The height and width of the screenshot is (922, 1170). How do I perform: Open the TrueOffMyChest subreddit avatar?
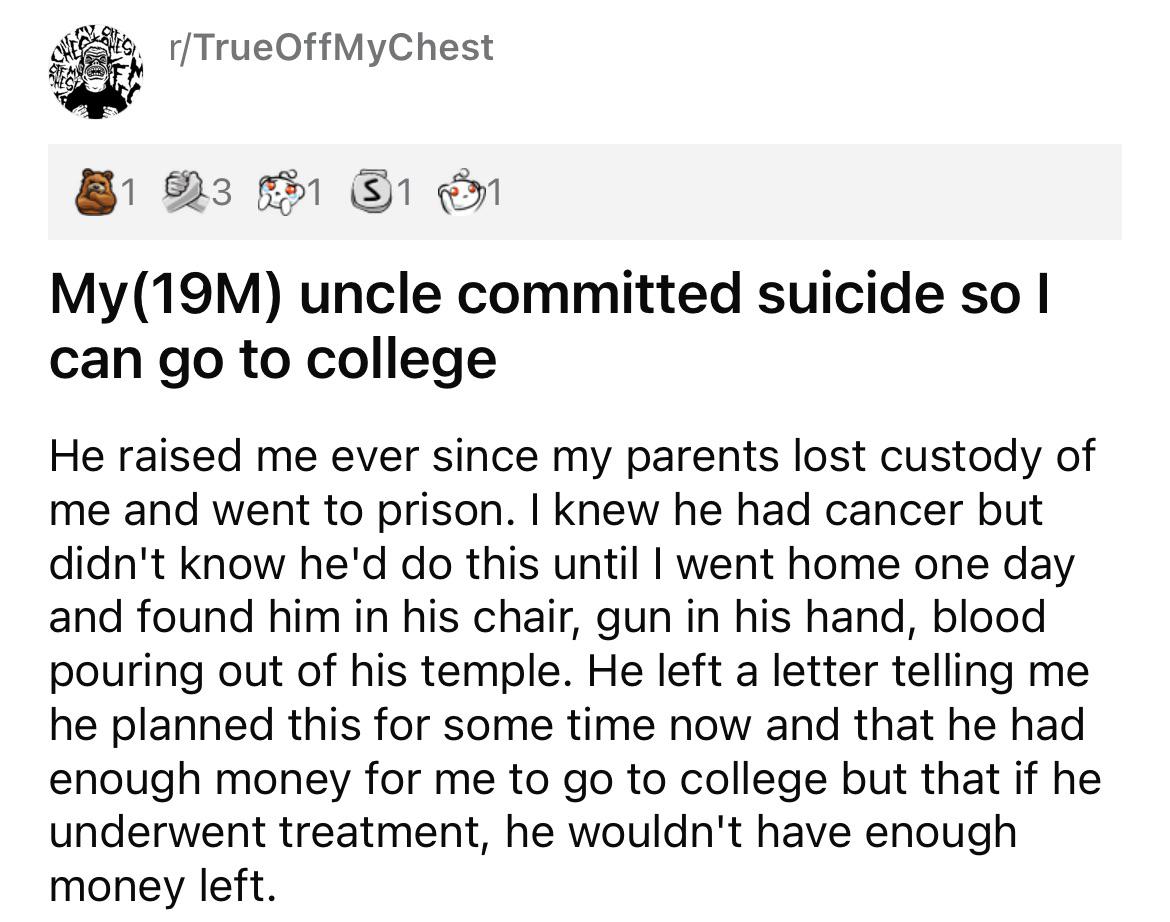point(95,73)
